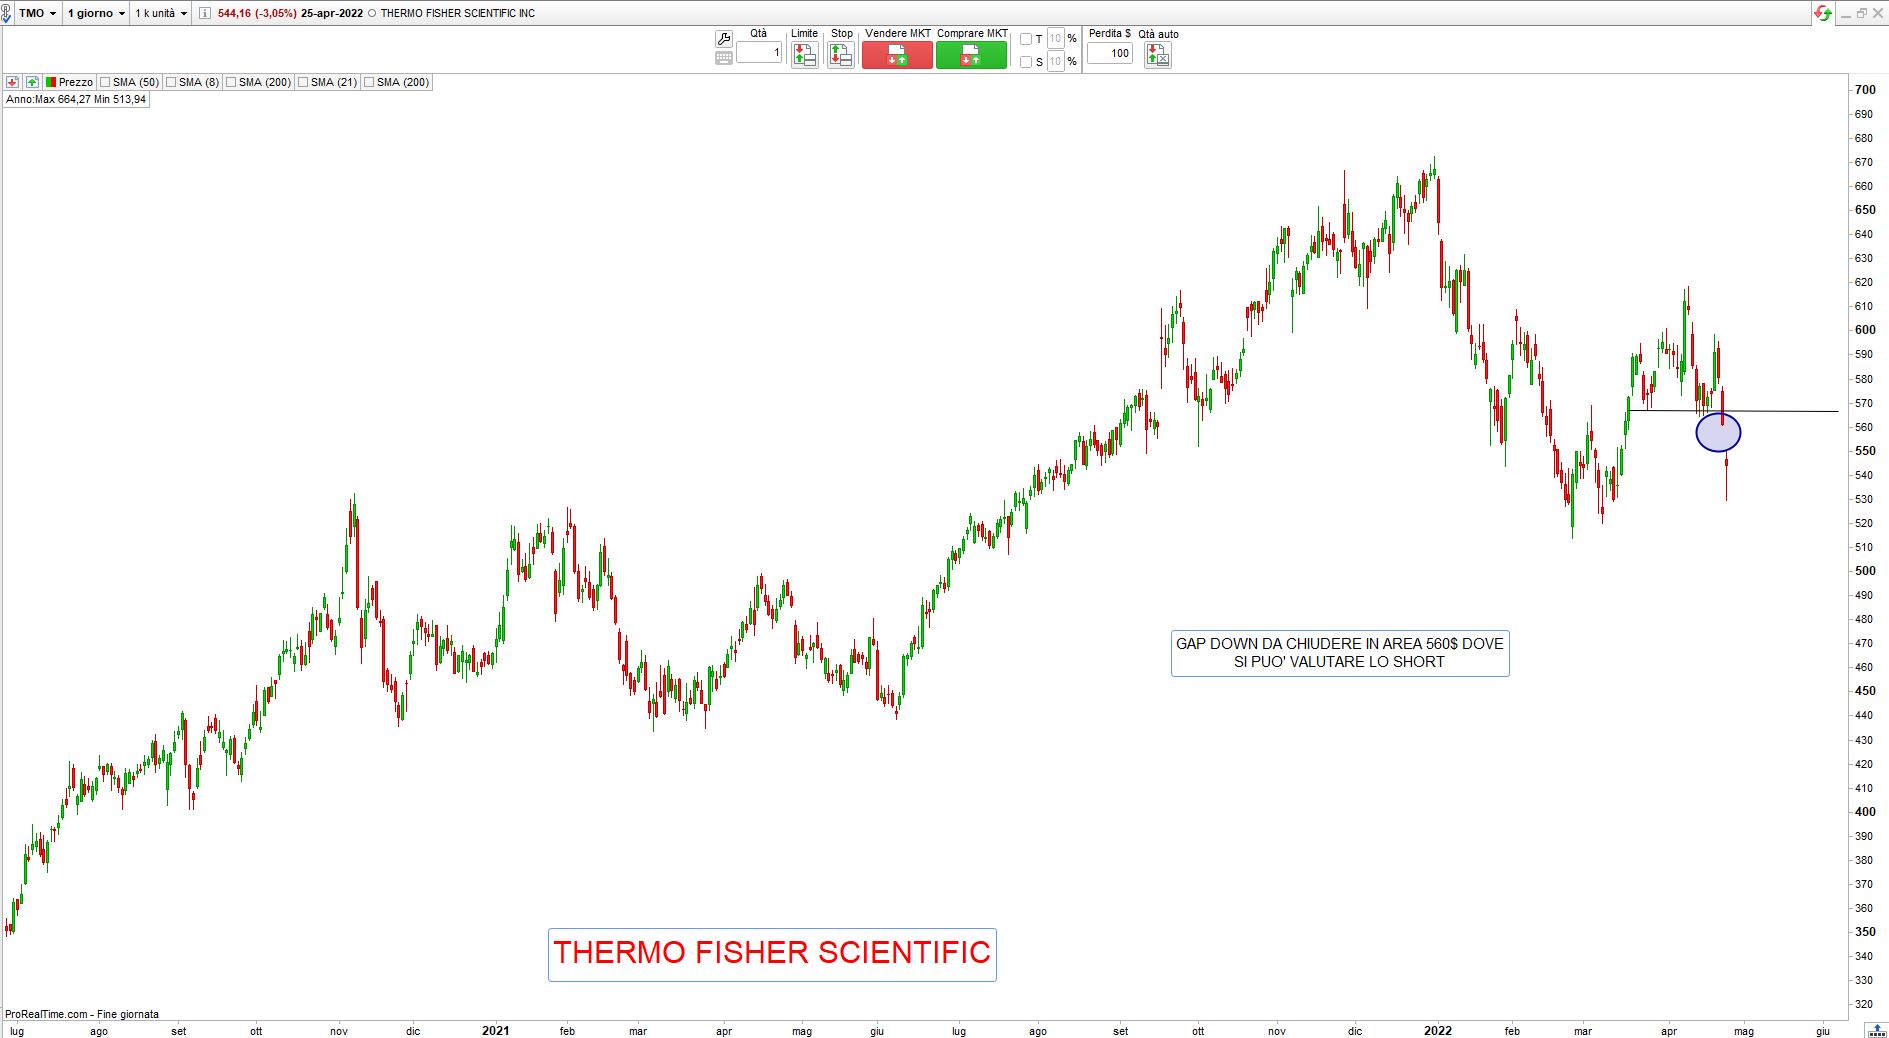
Task: Open the TMO ticker dropdown
Action: [38, 13]
